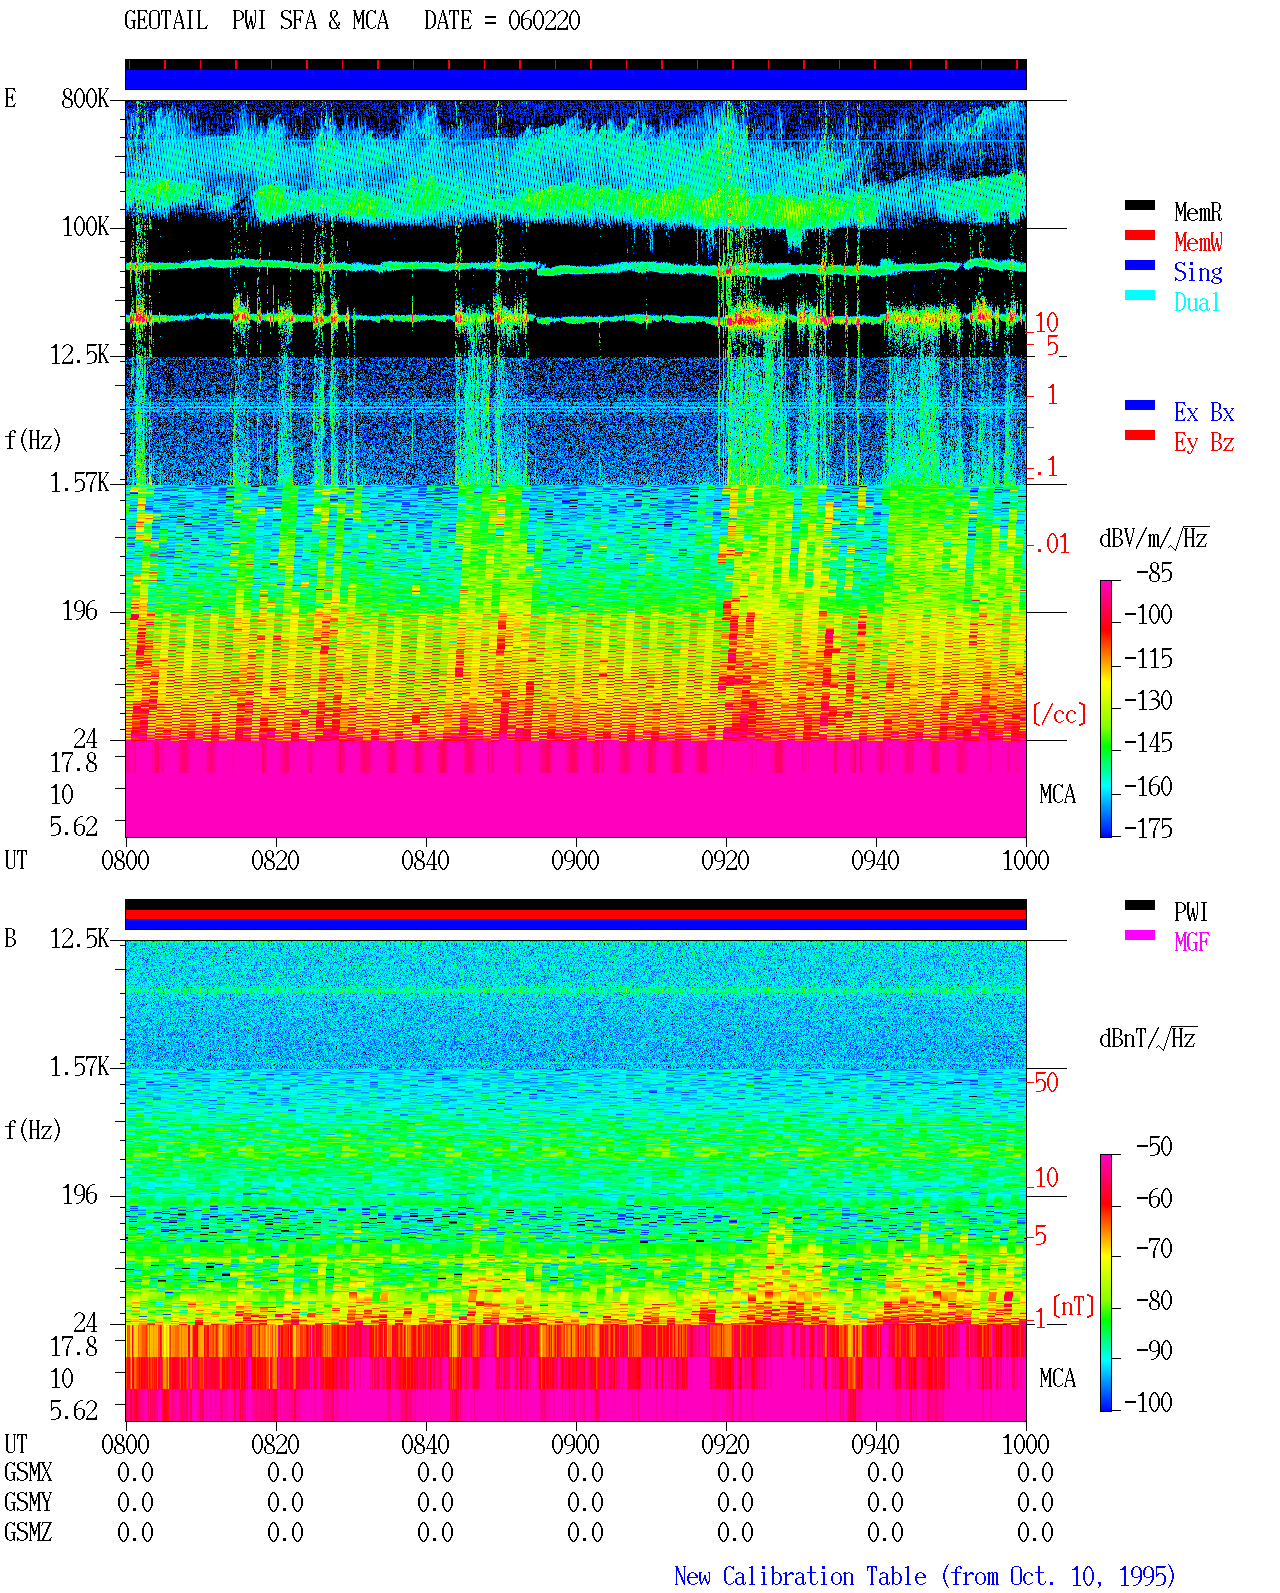The height and width of the screenshot is (1593, 1280).
Task: Click the -175 color scale value
Action: click(1148, 828)
